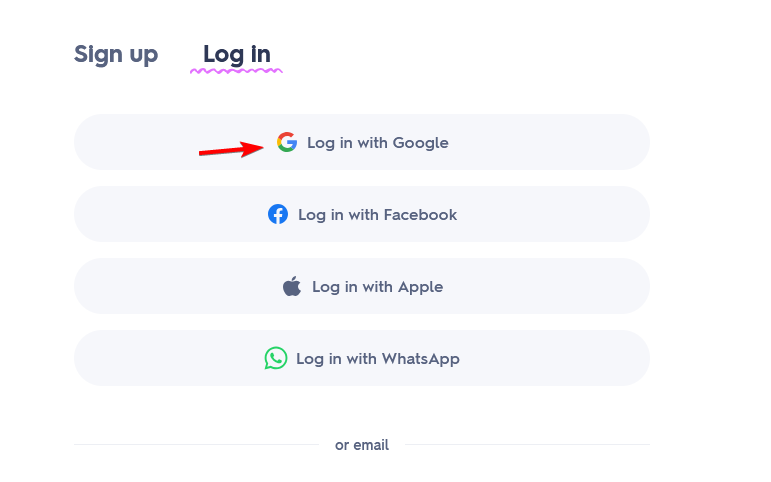Switch to the Sign up tab
This screenshot has height=482, width=771.
point(116,54)
